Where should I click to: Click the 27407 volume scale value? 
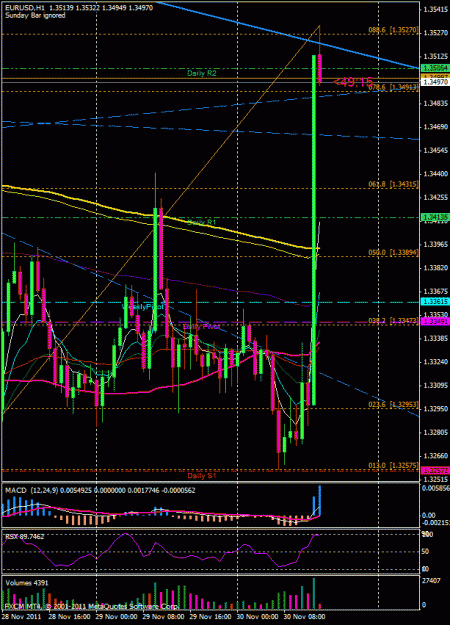point(431,581)
